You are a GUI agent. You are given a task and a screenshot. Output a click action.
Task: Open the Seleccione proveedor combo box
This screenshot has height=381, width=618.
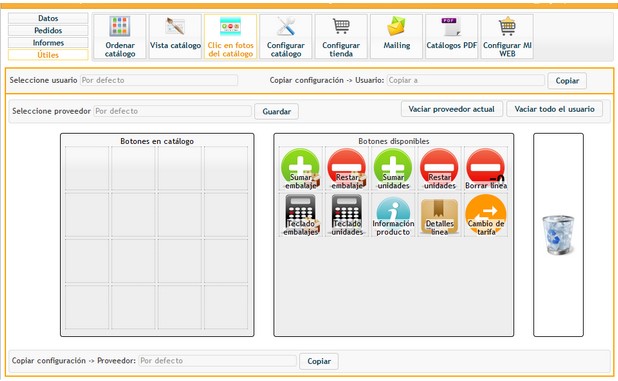tap(173, 111)
